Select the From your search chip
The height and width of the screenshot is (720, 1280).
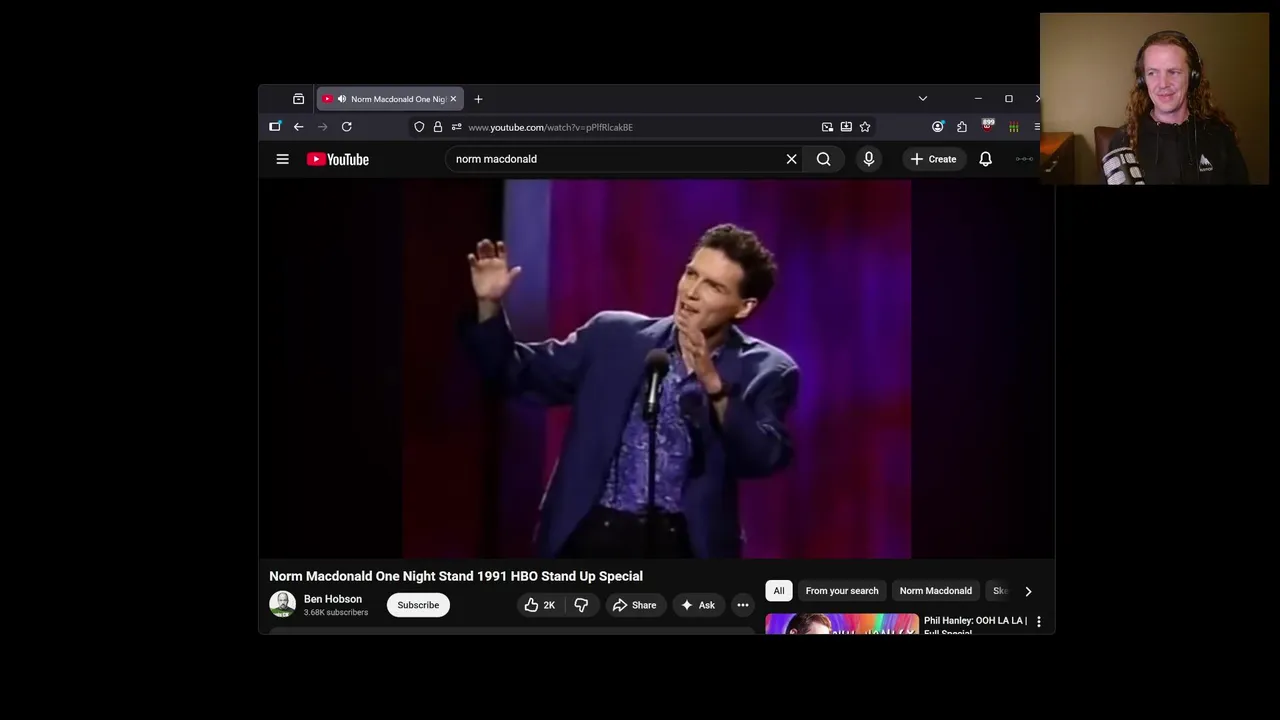pos(842,591)
